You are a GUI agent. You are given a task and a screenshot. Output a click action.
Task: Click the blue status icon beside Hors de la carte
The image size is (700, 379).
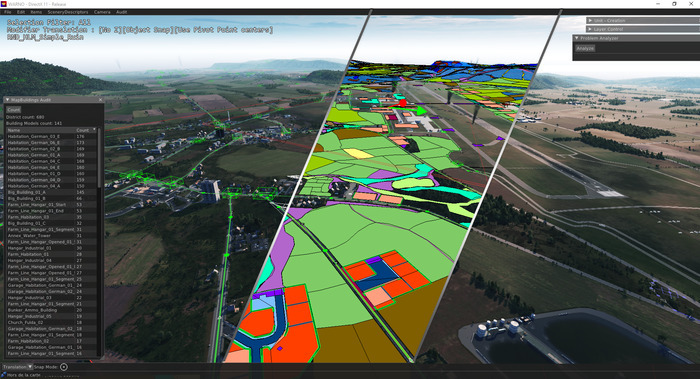point(4,375)
